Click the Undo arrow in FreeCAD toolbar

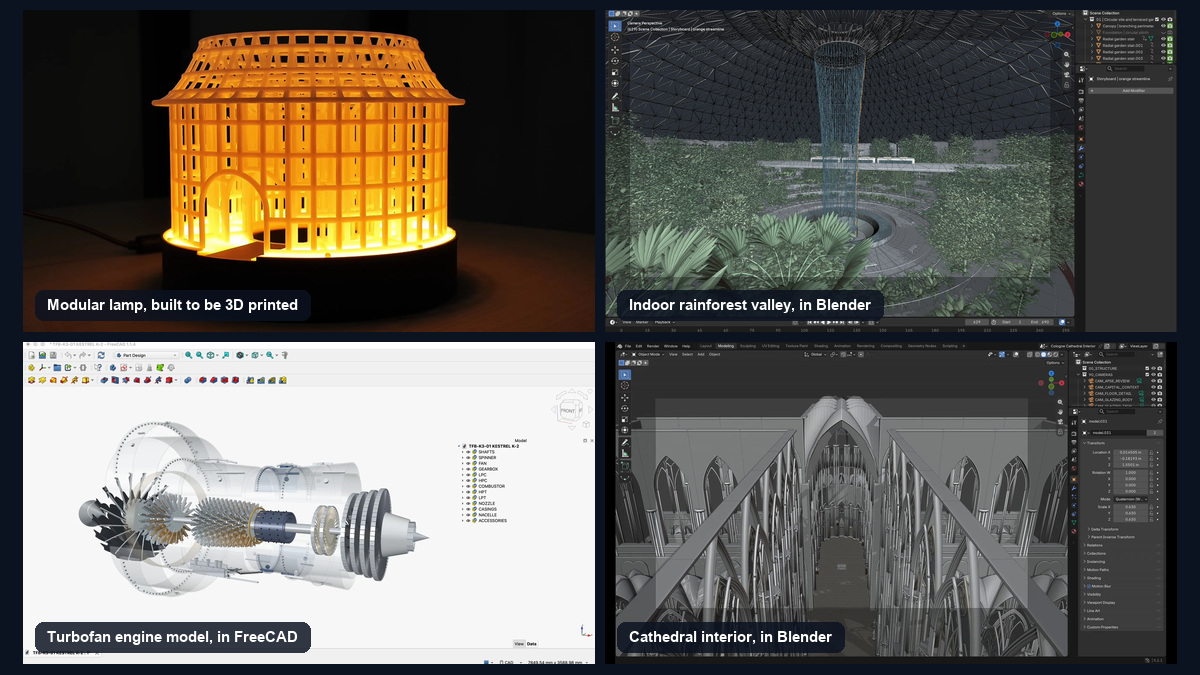(68, 355)
